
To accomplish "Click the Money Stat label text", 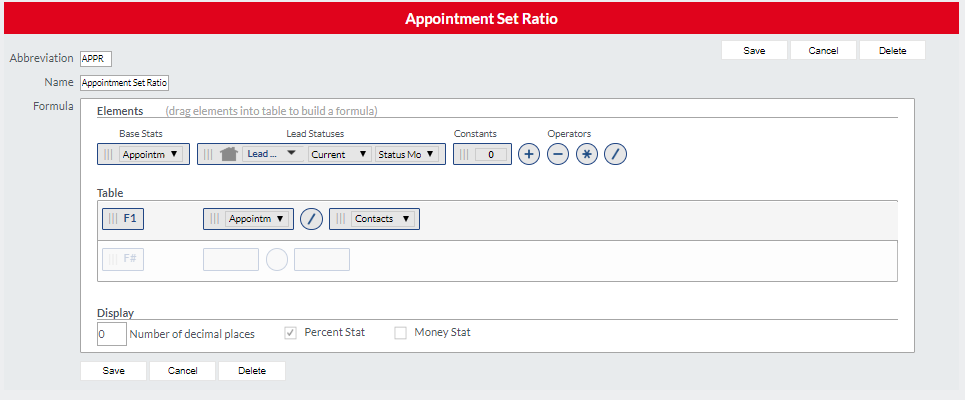I will (x=442, y=332).
